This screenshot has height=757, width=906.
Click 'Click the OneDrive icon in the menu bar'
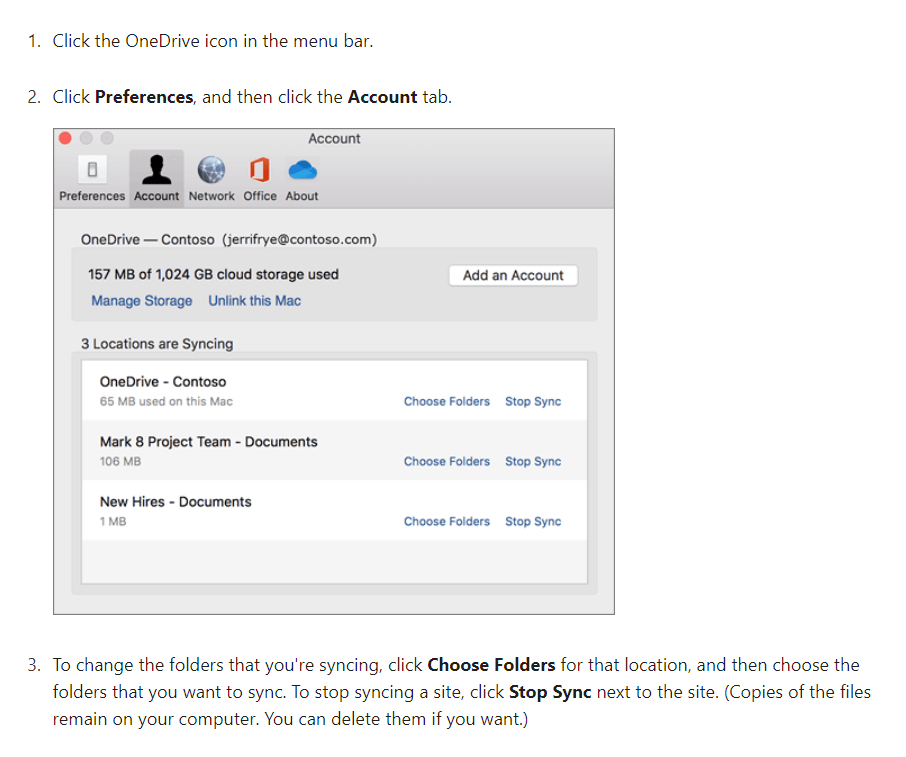(x=213, y=41)
